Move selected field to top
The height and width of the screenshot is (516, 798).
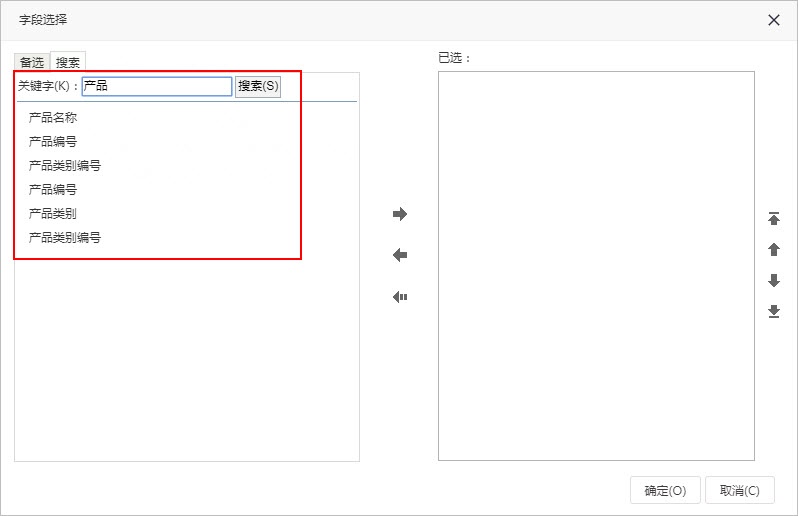(774, 218)
